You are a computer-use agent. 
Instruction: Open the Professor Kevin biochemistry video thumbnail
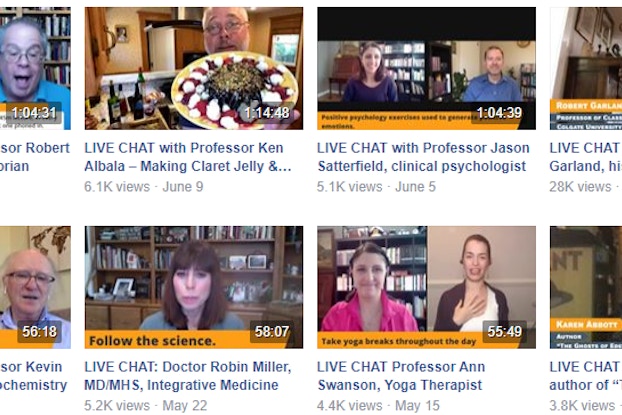[35, 287]
